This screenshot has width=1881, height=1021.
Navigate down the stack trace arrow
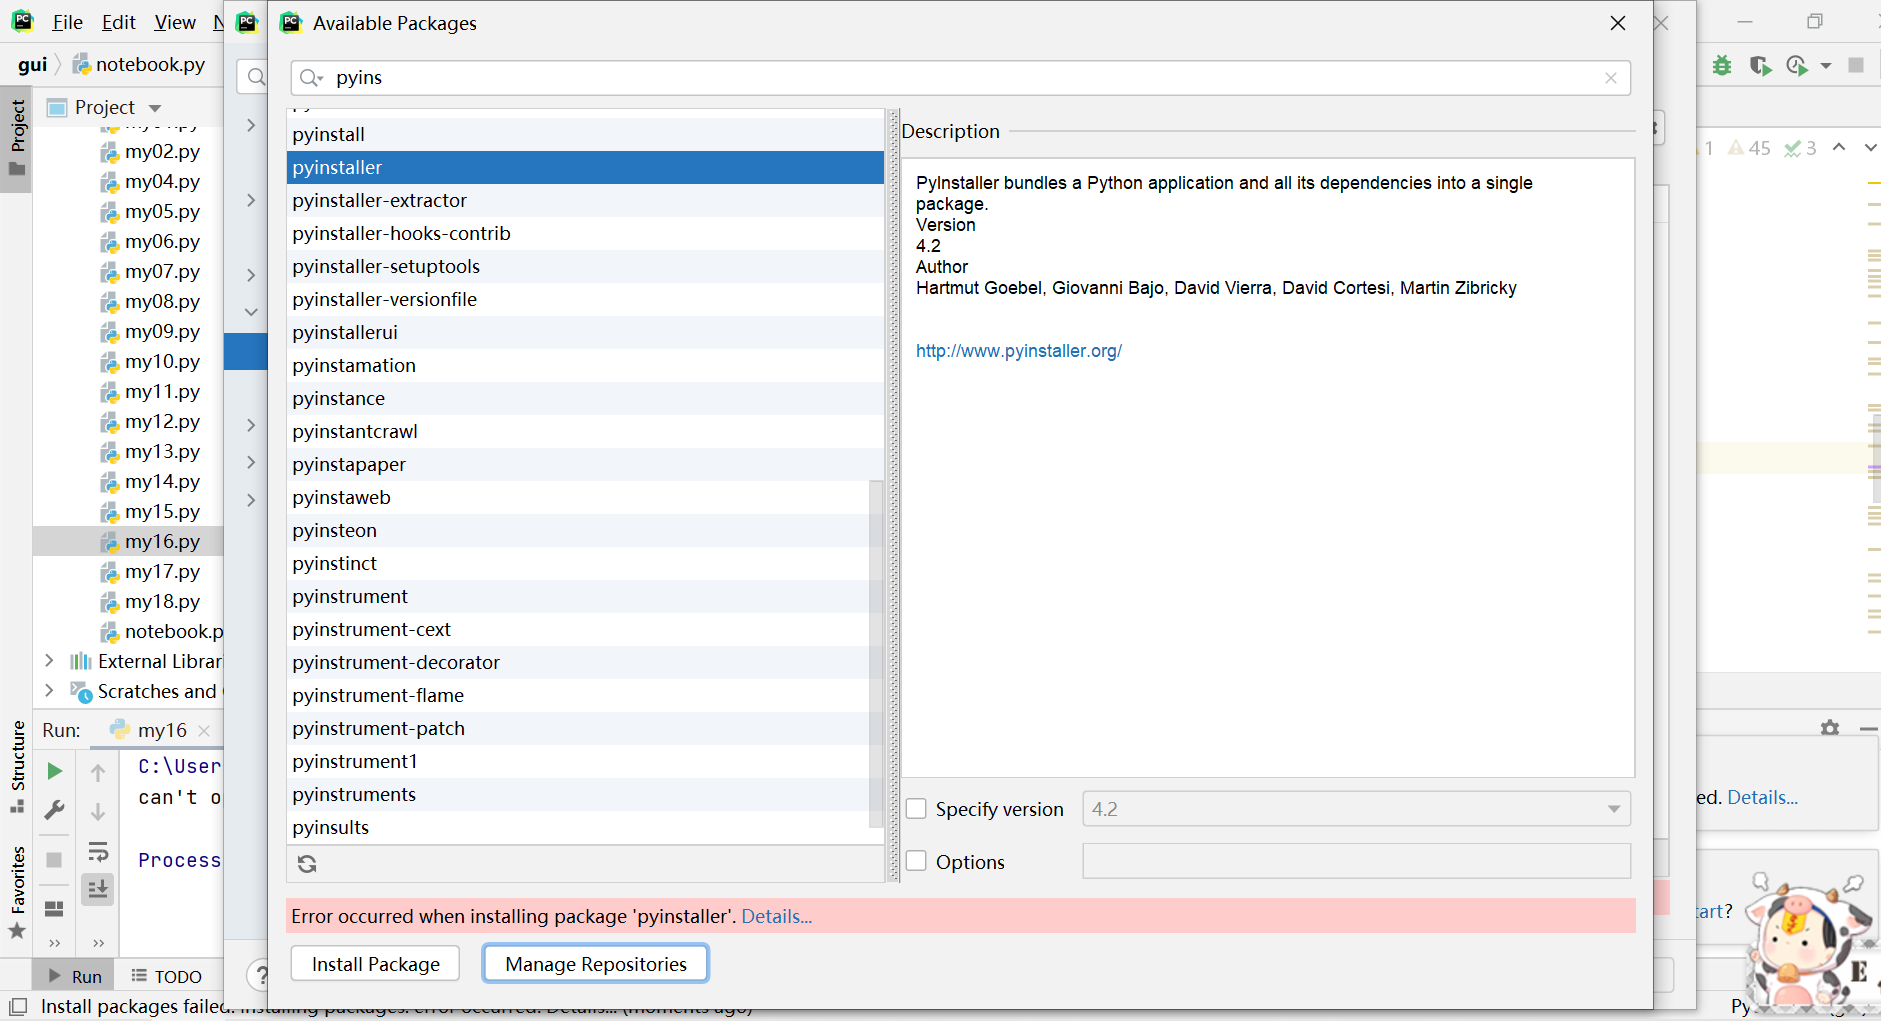click(98, 812)
